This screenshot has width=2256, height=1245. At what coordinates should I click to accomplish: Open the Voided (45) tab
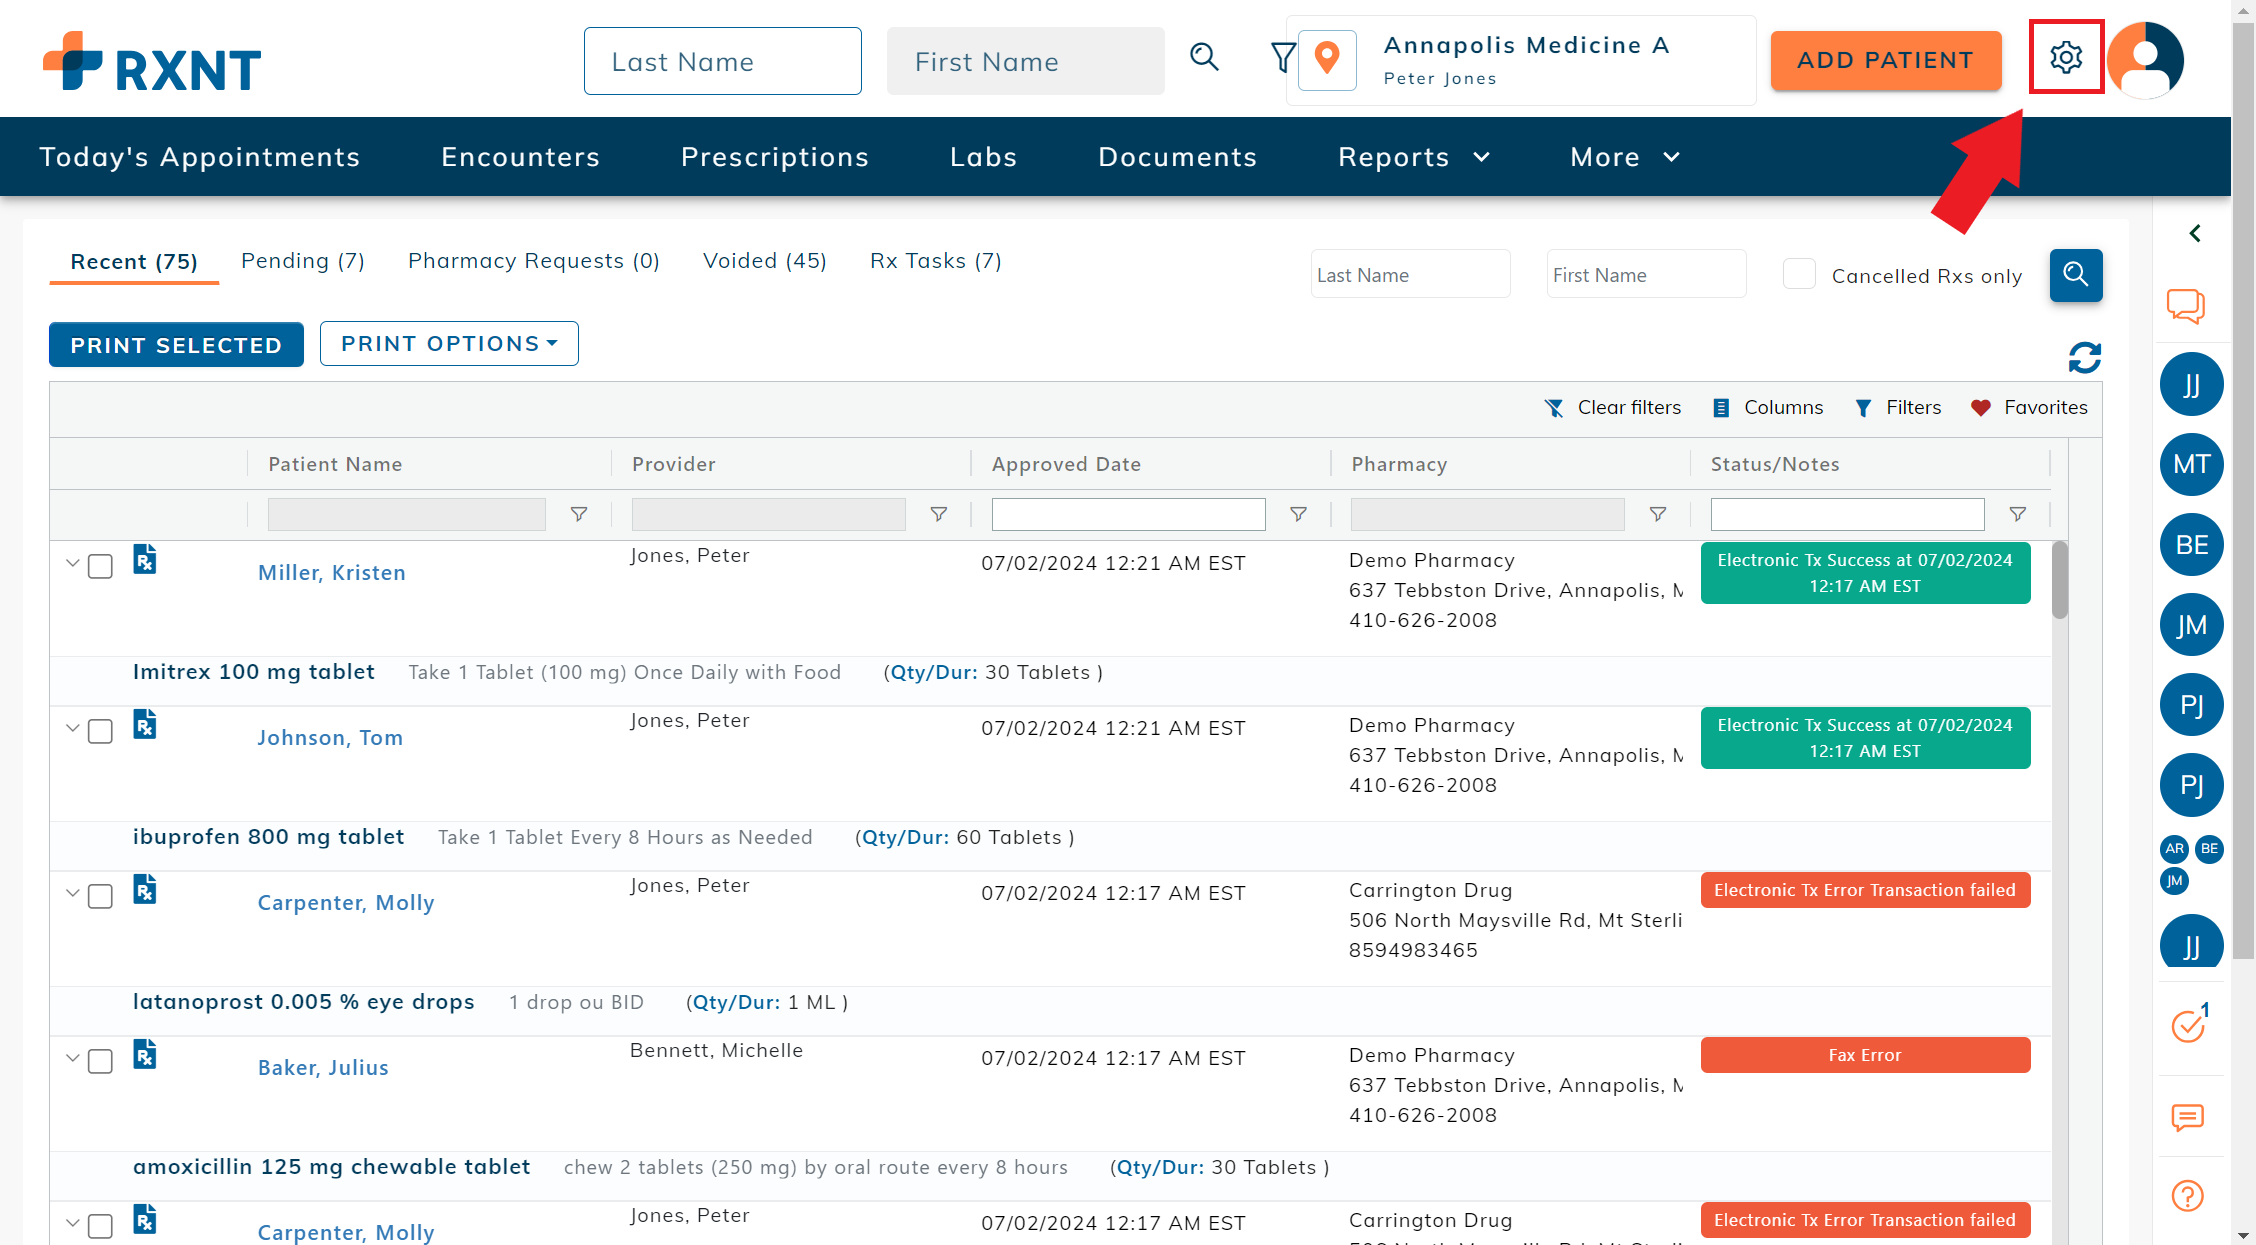(x=764, y=261)
